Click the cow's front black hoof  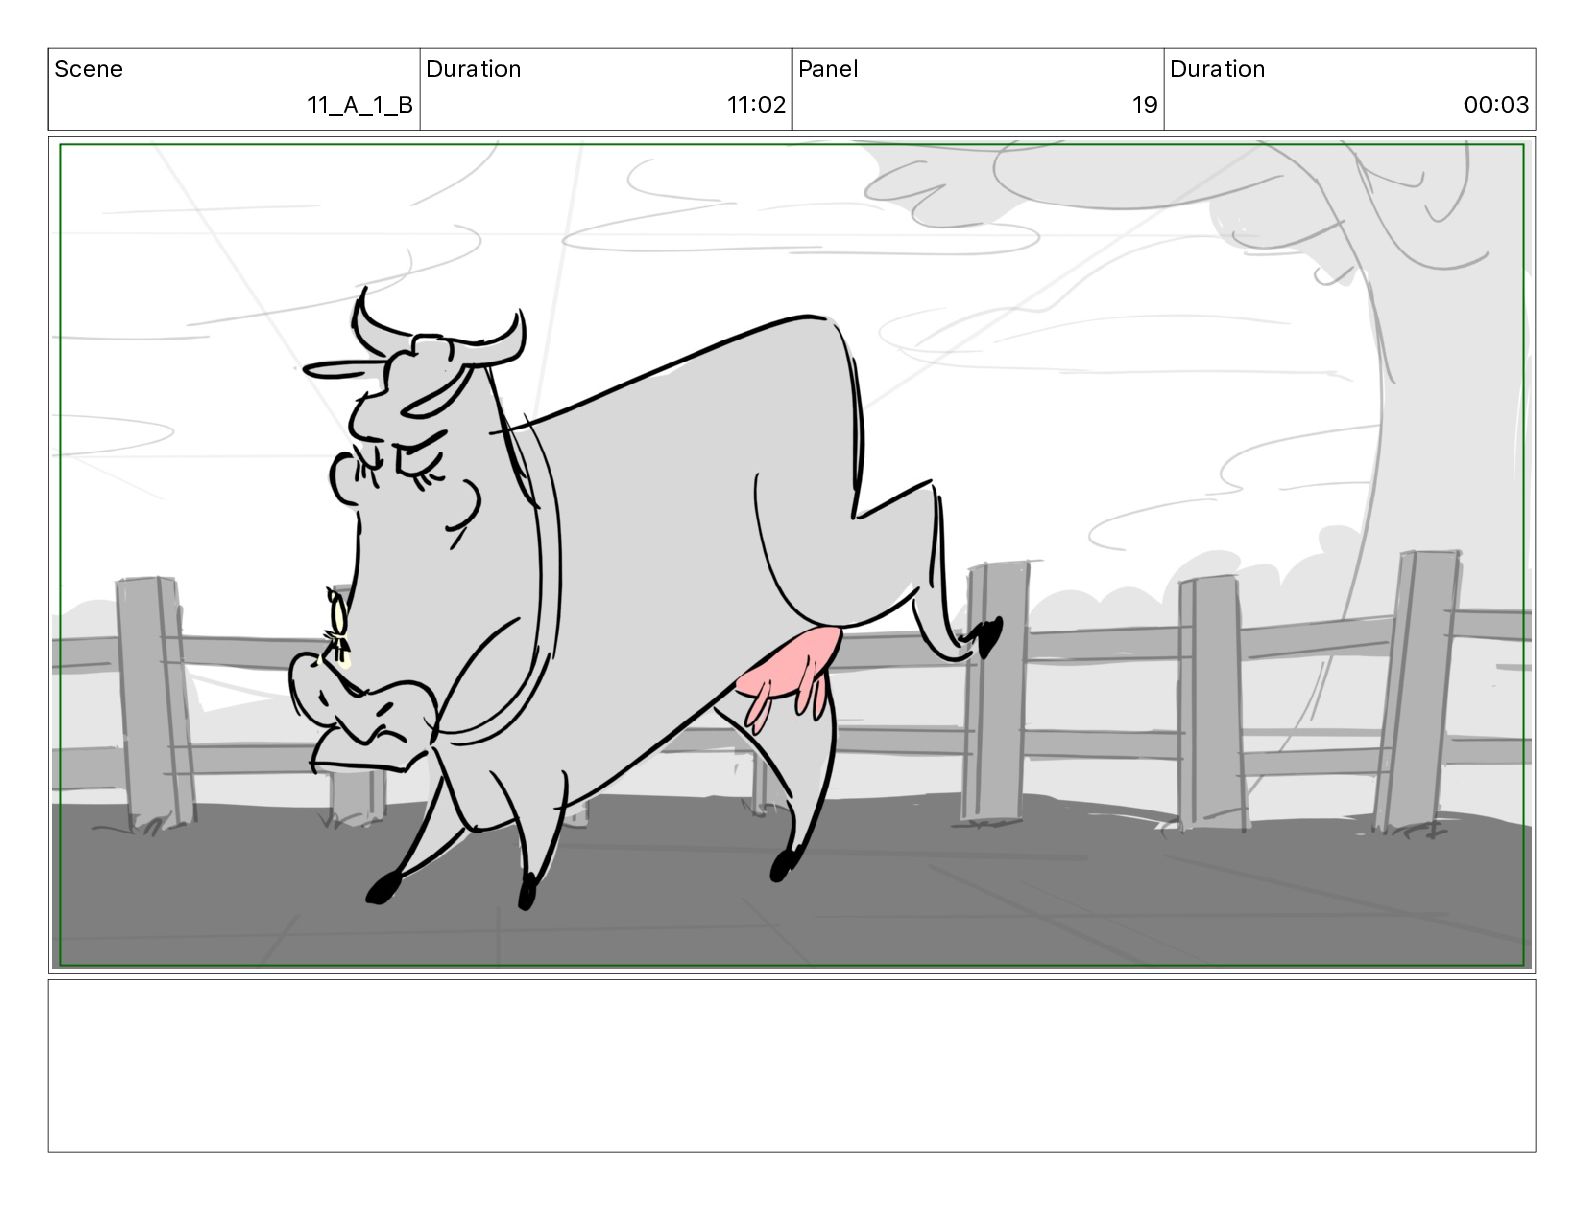pyautogui.click(x=382, y=887)
